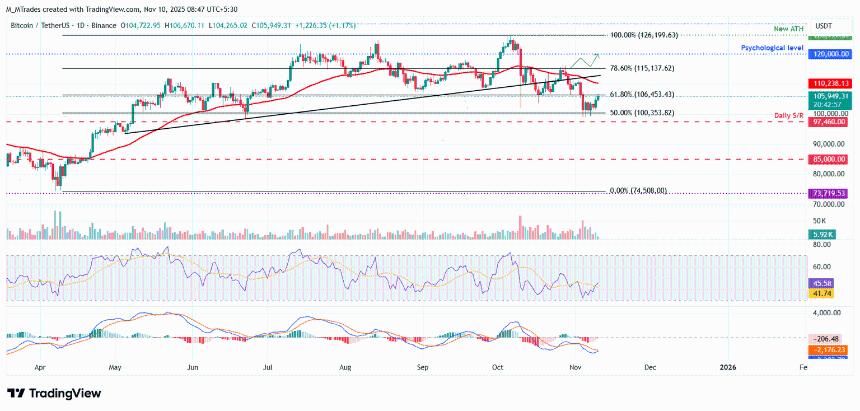This screenshot has height=411, width=860.
Task: Click the red 97,460.00 Daily S/R price tag
Action: (830, 122)
